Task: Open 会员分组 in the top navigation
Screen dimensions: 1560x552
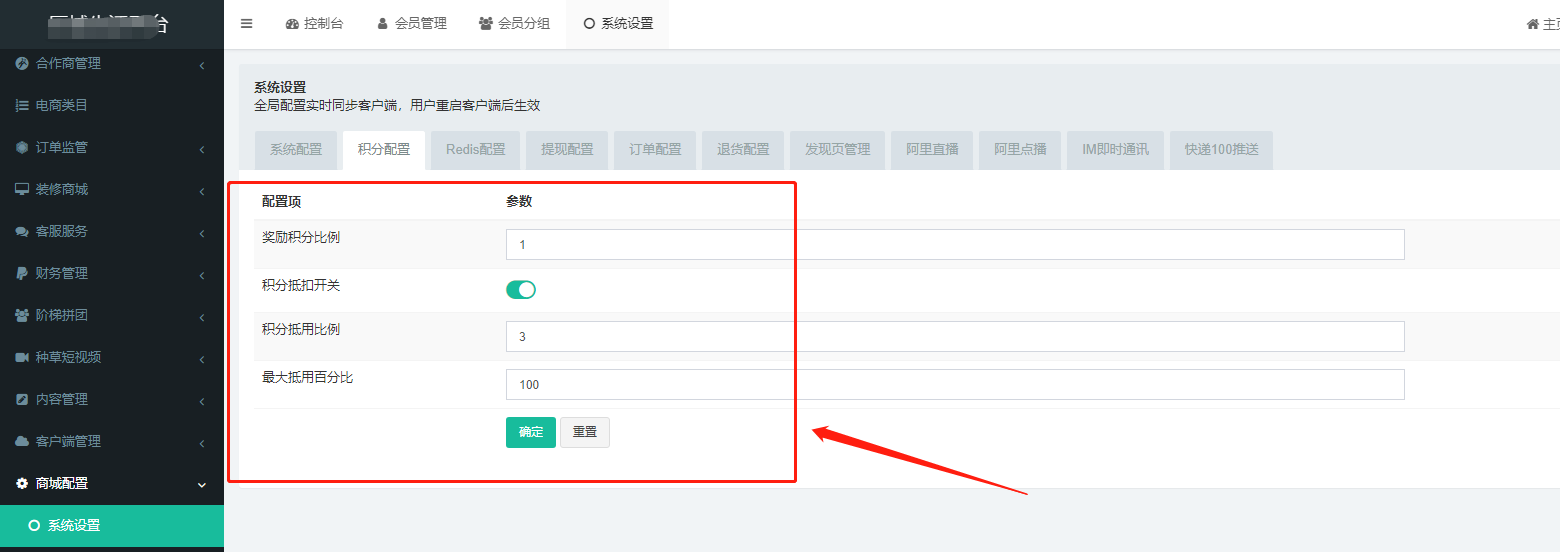Action: [x=514, y=24]
